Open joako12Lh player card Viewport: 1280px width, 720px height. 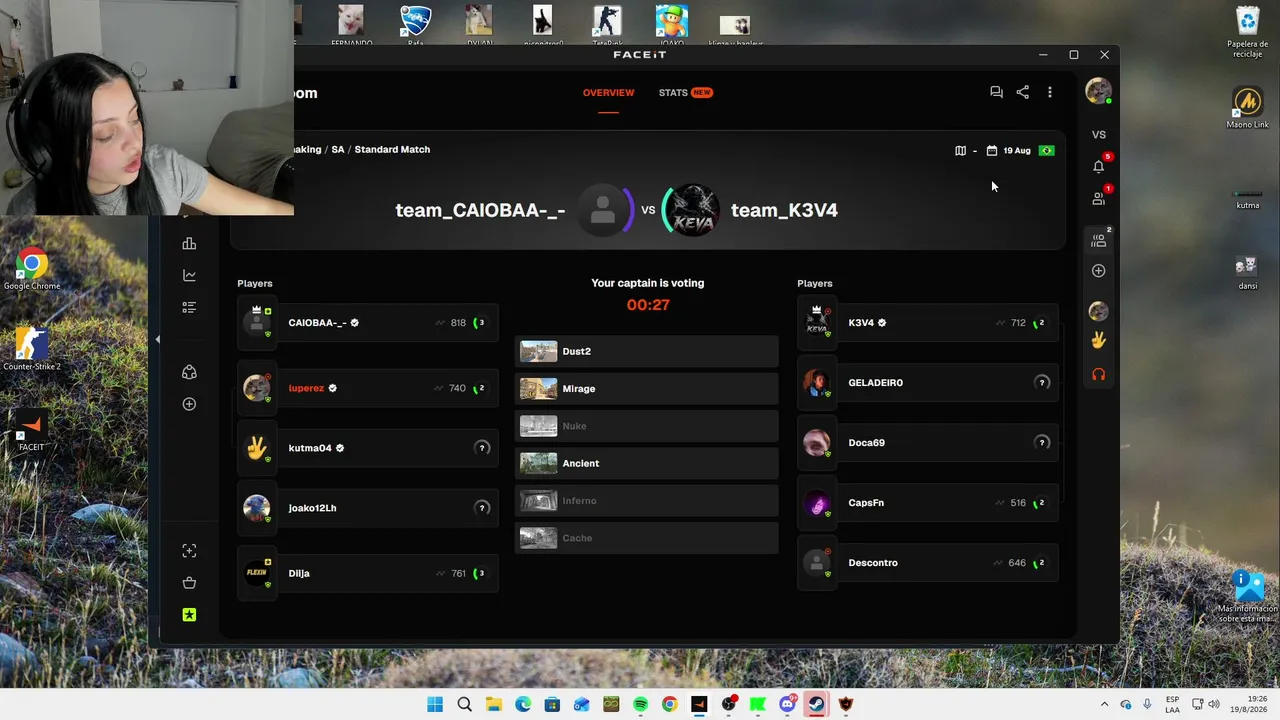(x=368, y=508)
